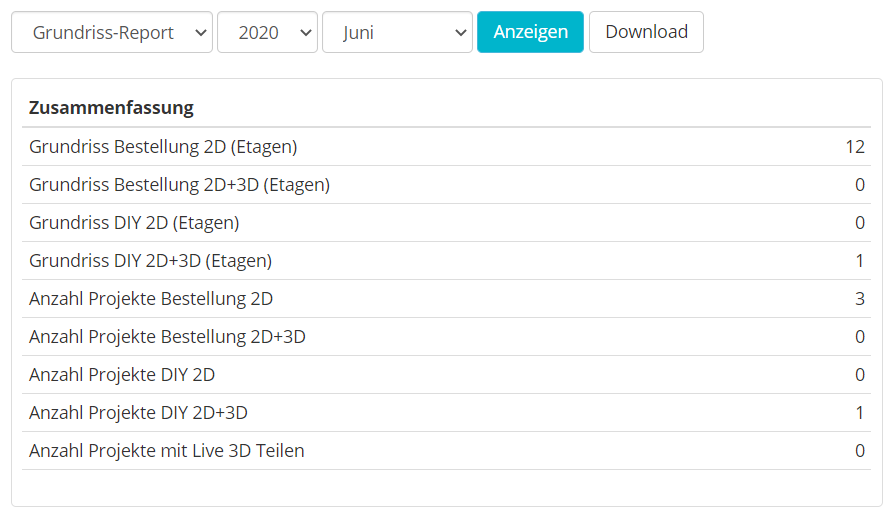
Task: Click the Download button
Action: click(646, 32)
